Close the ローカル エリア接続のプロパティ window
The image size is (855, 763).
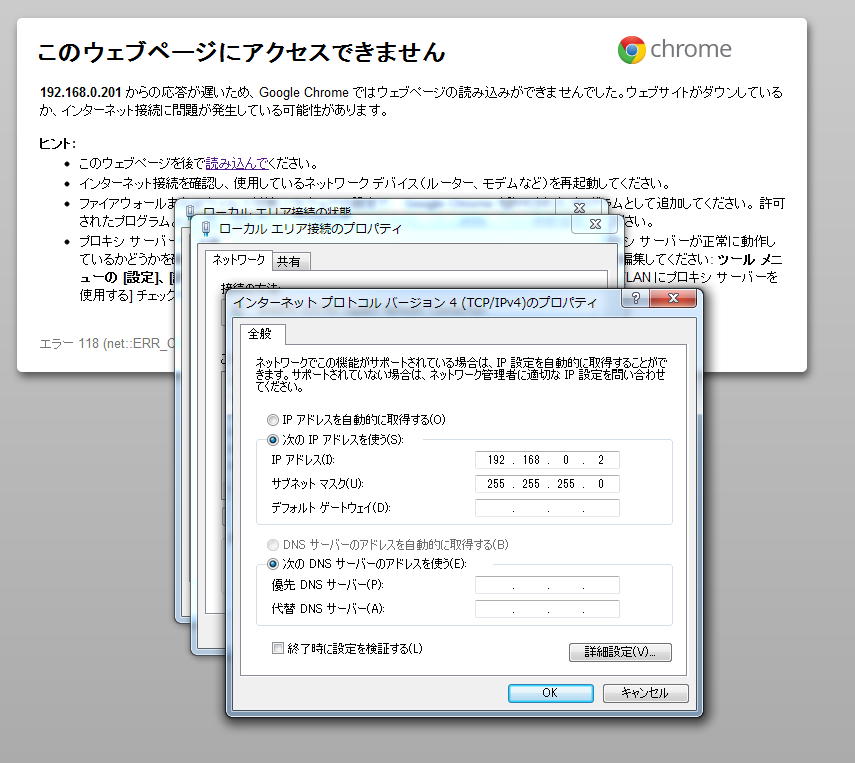click(595, 224)
